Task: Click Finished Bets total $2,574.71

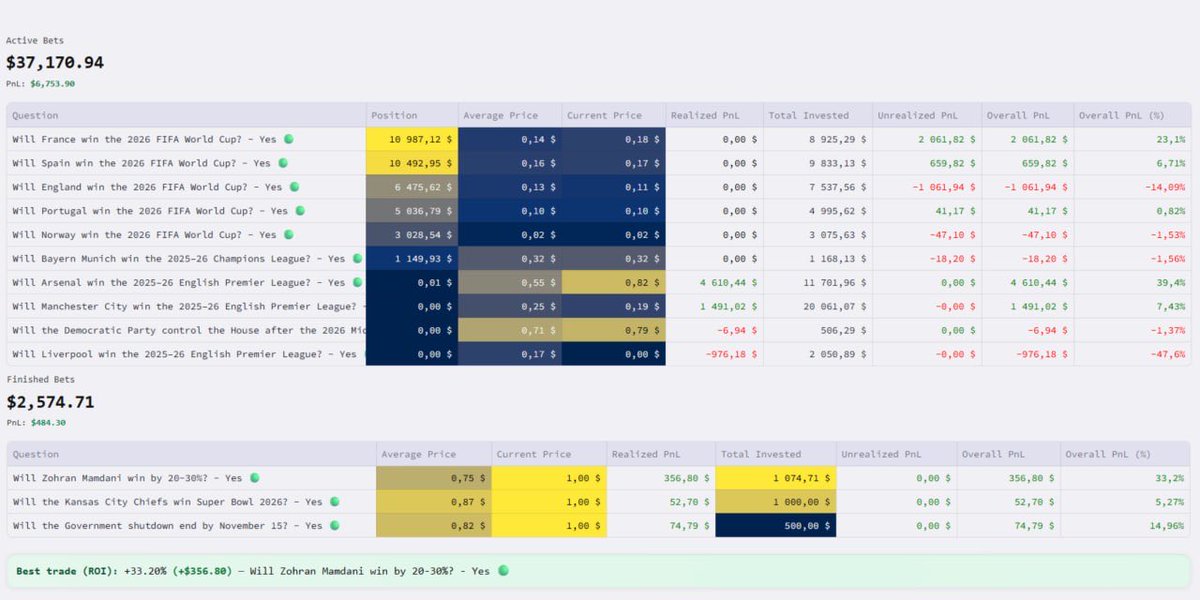Action: tap(51, 402)
